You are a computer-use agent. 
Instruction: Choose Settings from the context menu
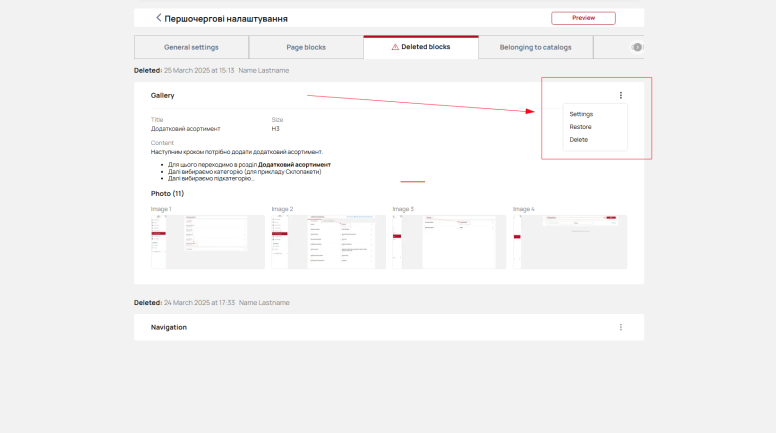[581, 114]
